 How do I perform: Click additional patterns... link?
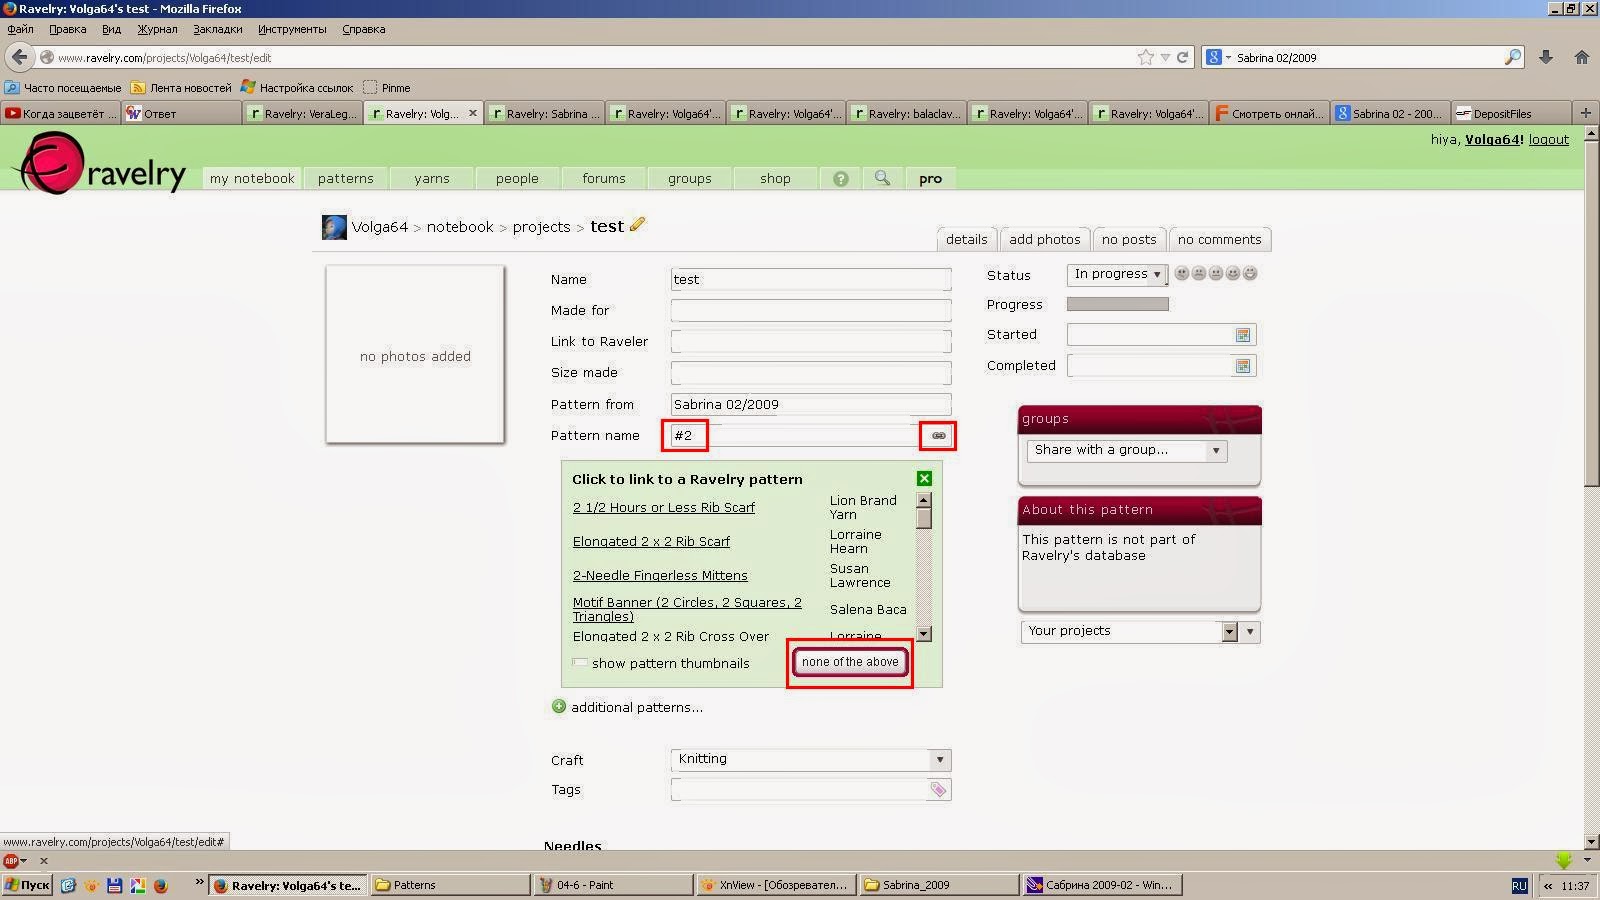636,707
